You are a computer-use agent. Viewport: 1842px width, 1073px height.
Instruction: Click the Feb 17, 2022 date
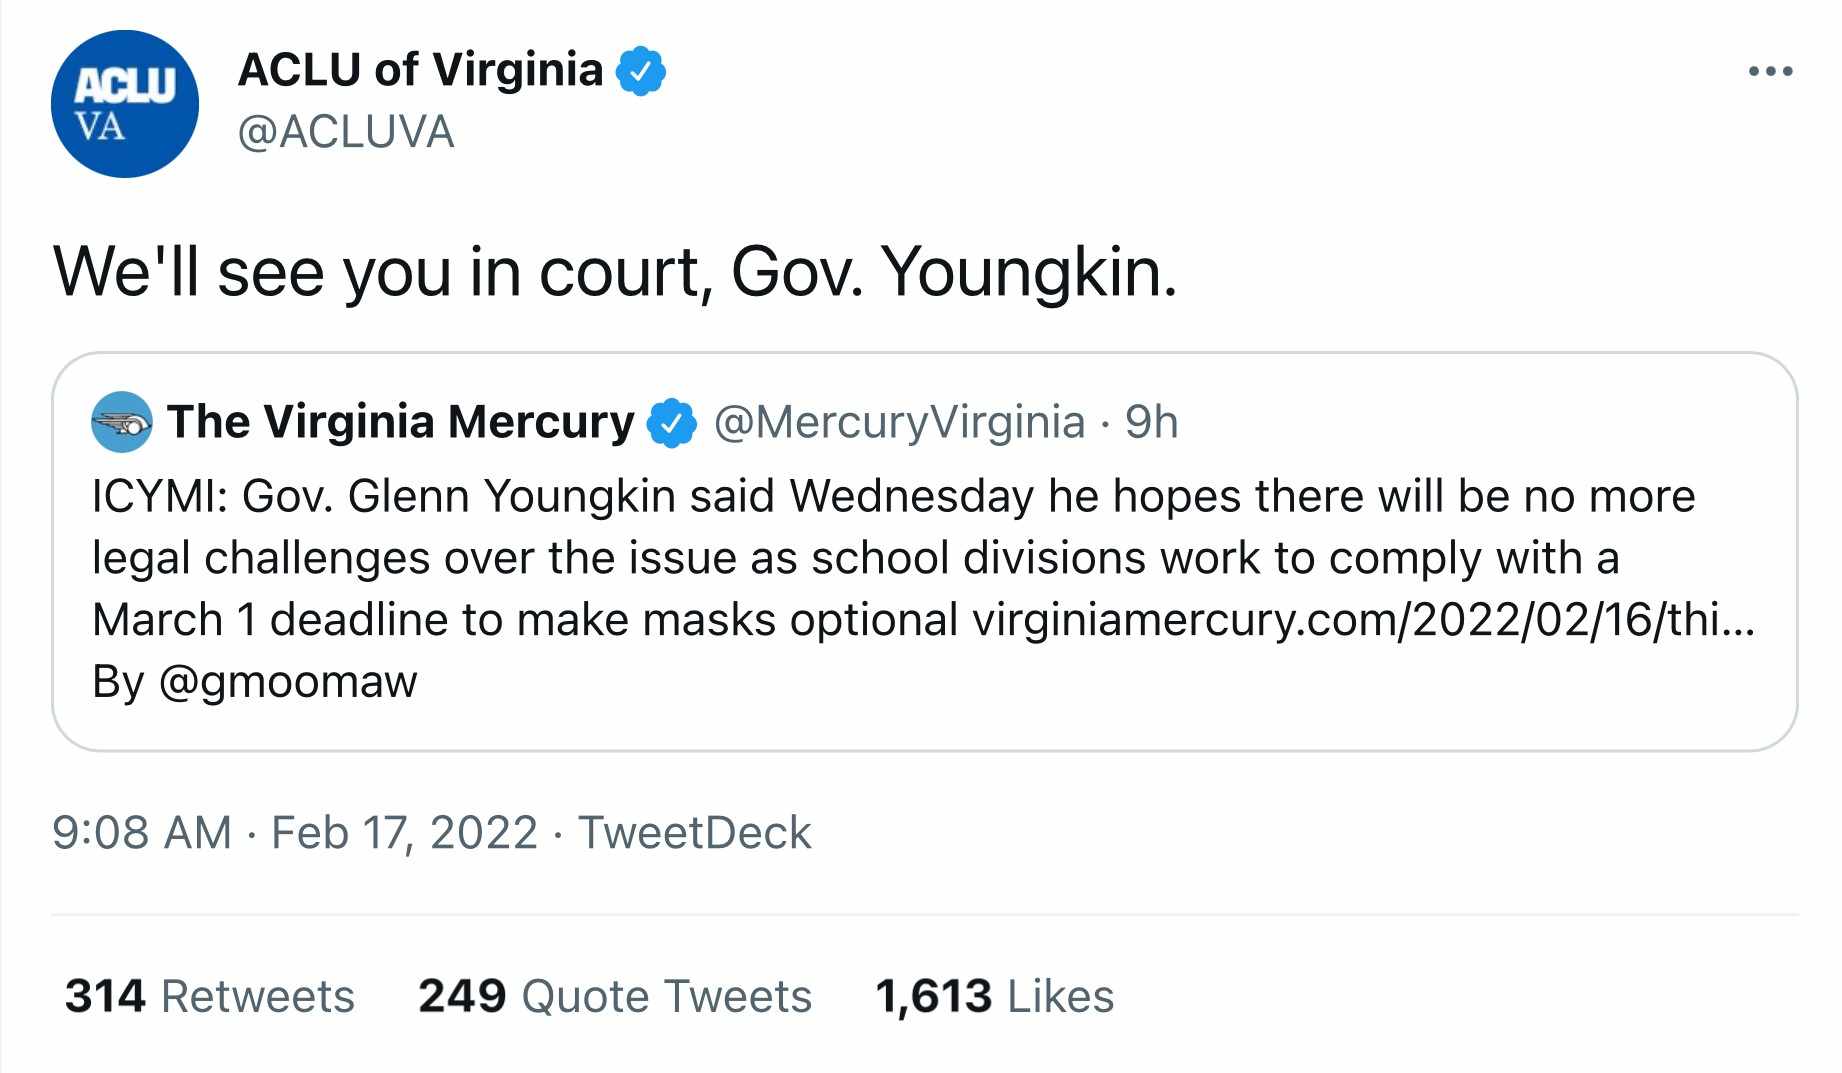tap(404, 833)
